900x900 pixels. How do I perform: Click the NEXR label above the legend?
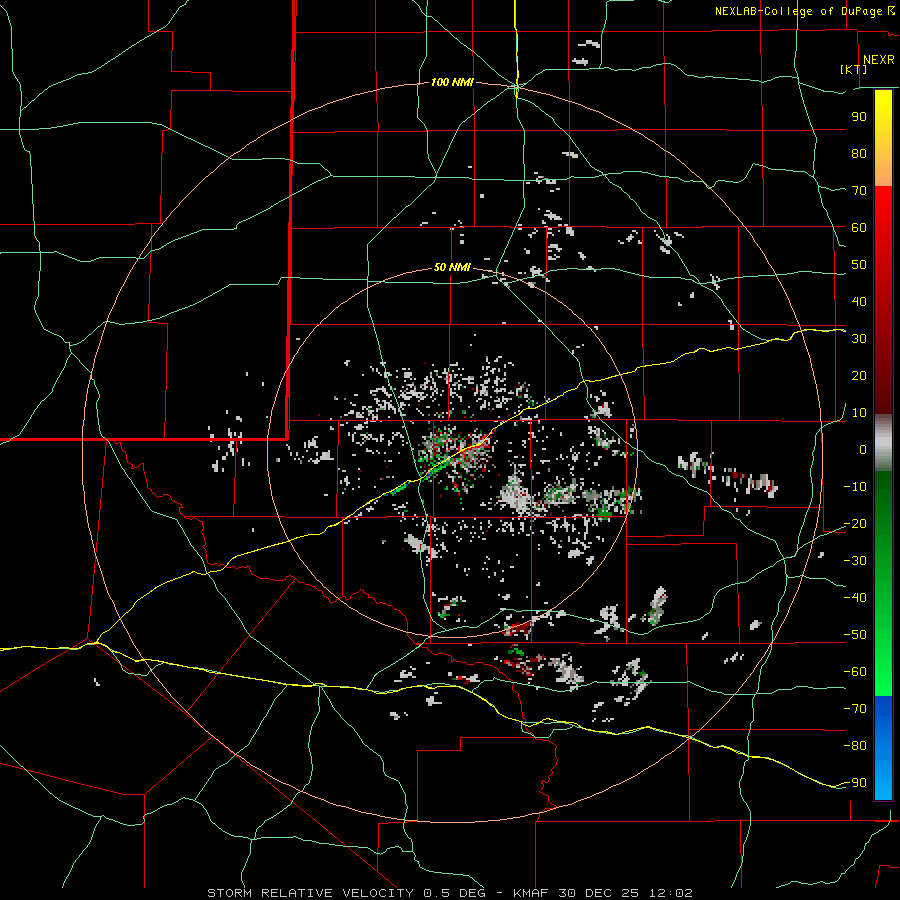(878, 60)
